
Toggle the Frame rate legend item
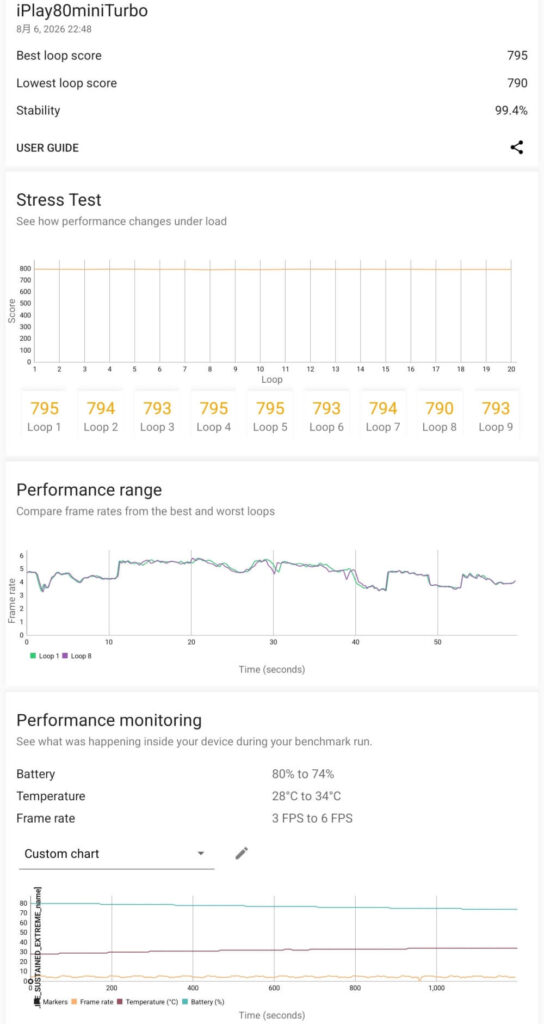(x=93, y=1001)
